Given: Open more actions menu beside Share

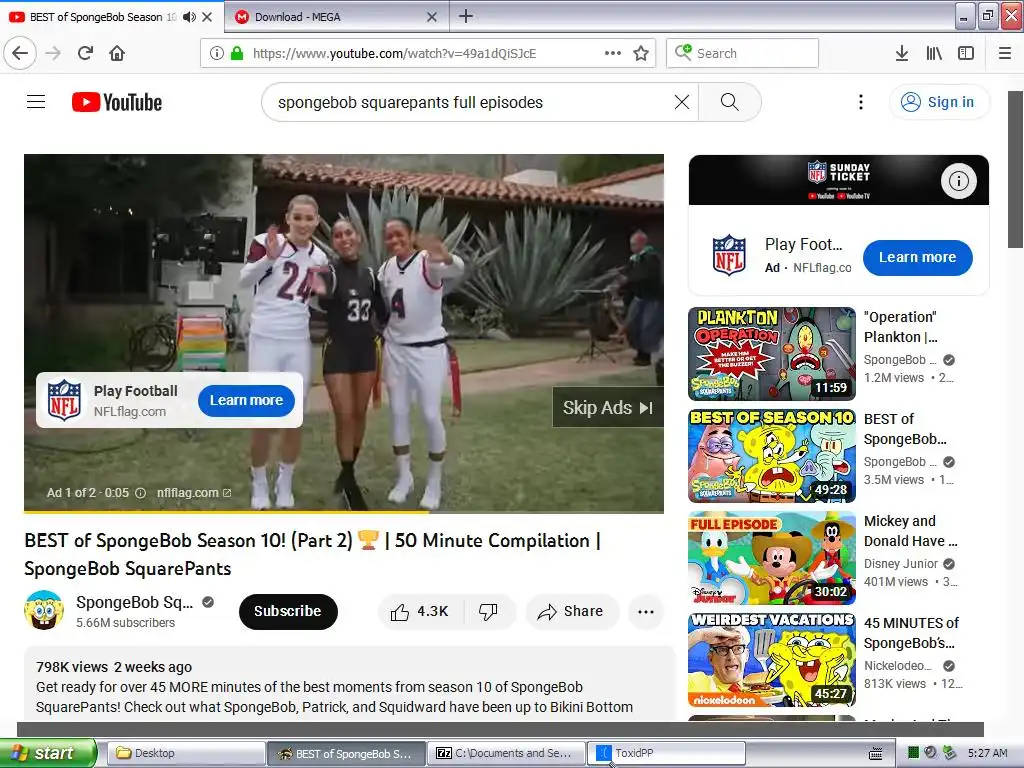Looking at the screenshot, I should [x=646, y=611].
